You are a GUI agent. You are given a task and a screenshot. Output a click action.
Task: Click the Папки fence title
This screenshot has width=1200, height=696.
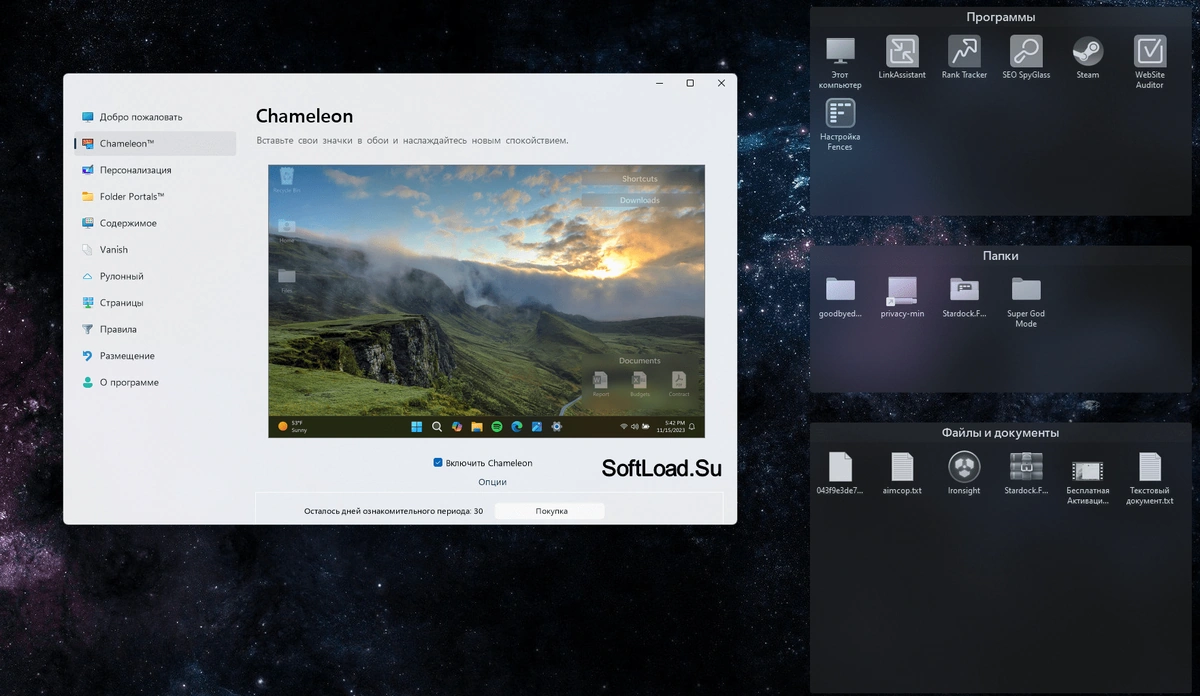(1000, 256)
